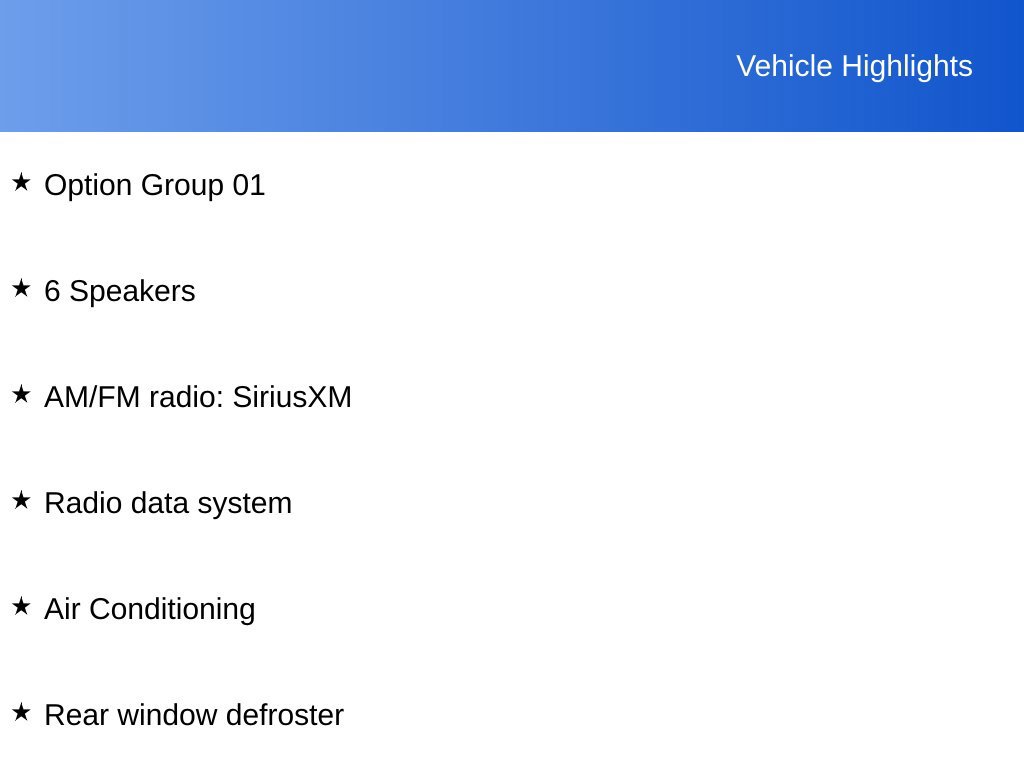This screenshot has width=1024, height=768.
Task: Click the Vehicle Highlights header title
Action: [854, 67]
